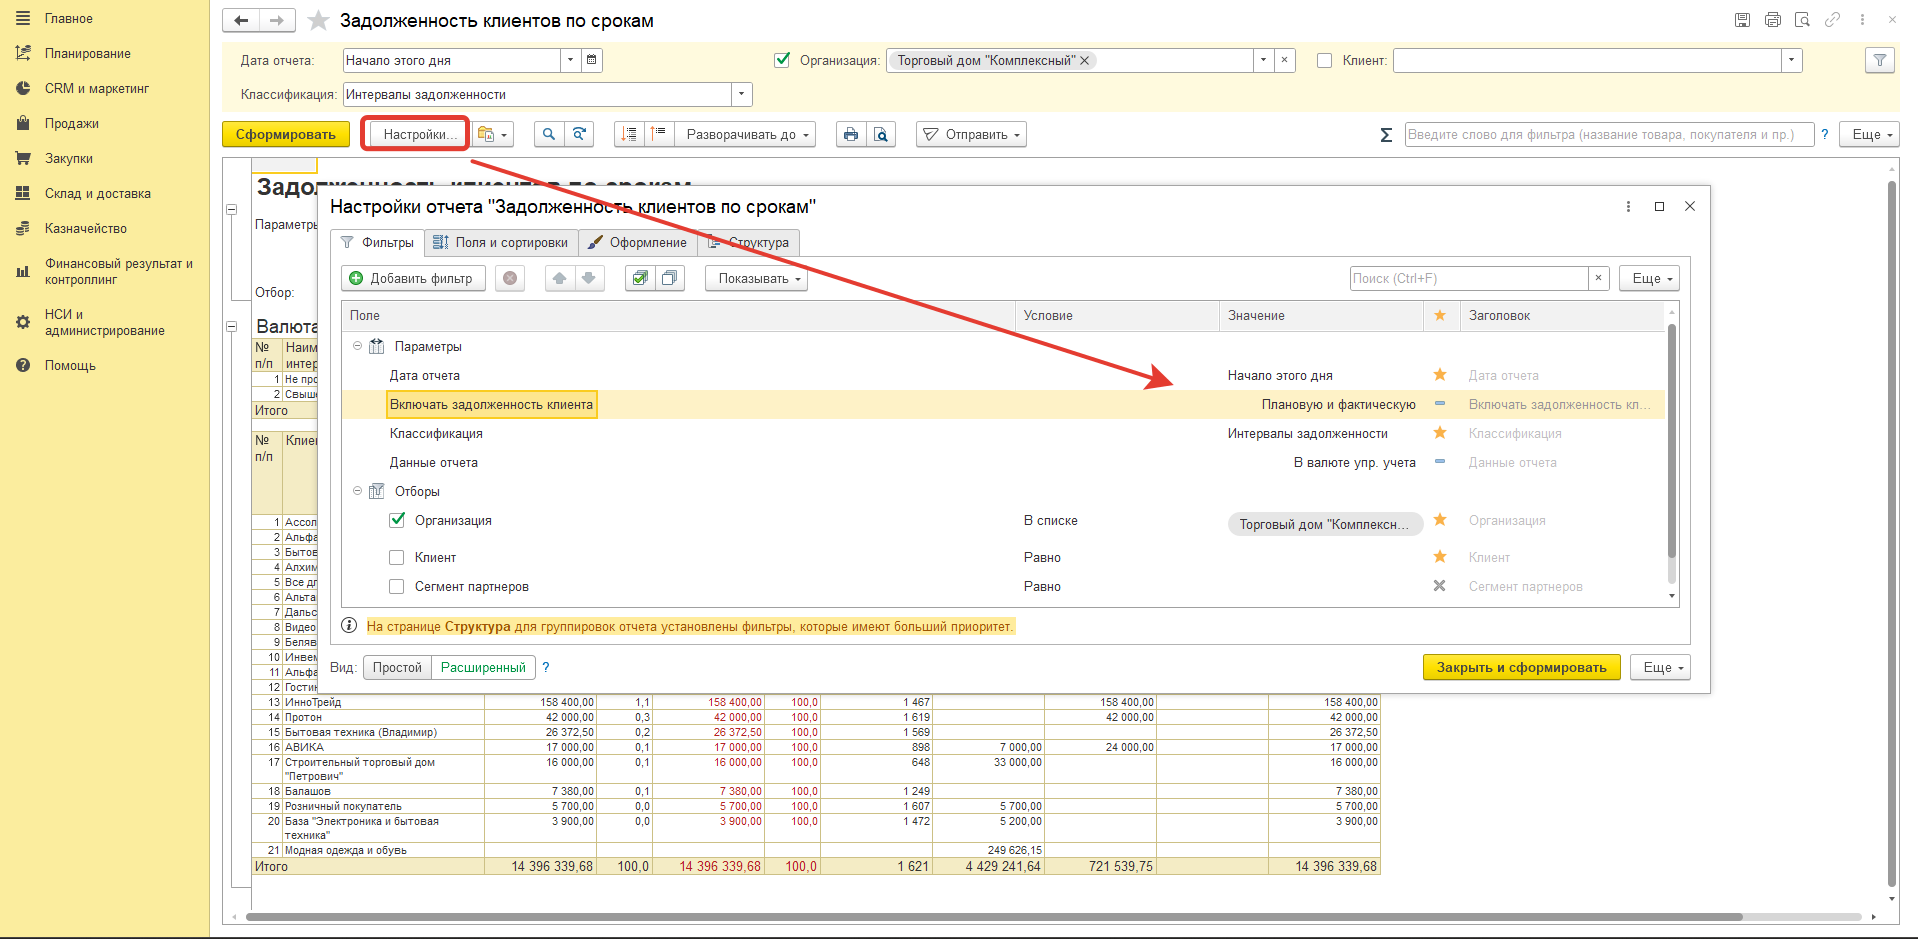1918x939 pixels.
Task: Clear the search field in settings dialog
Action: tap(1598, 278)
